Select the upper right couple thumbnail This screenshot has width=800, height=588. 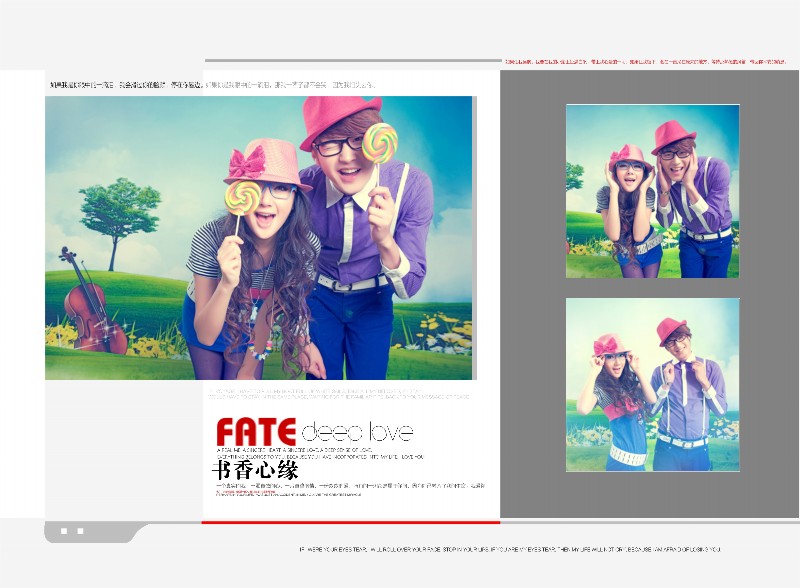[652, 191]
